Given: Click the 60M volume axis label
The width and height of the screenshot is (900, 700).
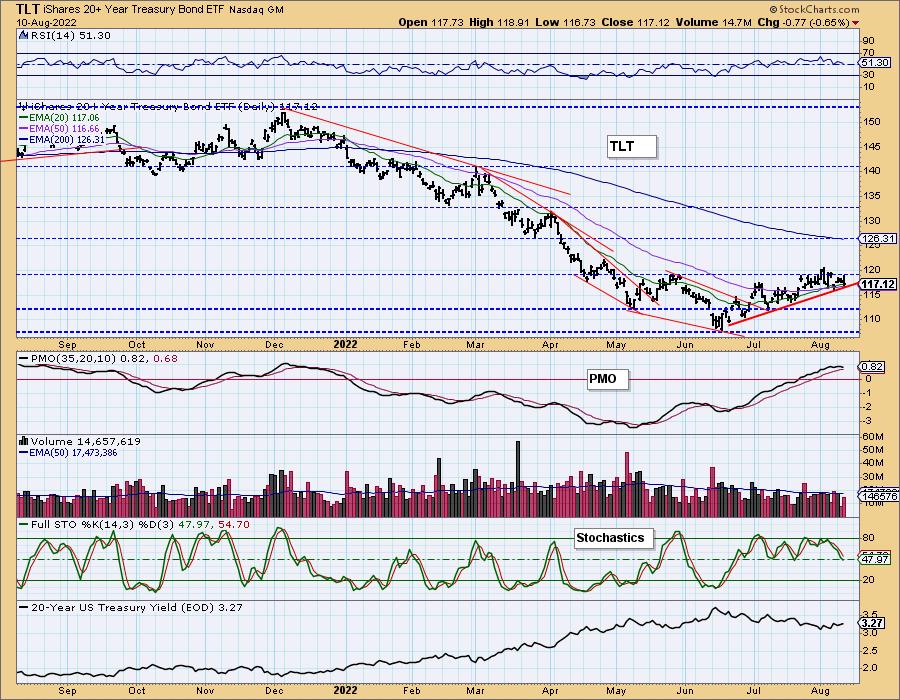Looking at the screenshot, I should coord(873,437).
